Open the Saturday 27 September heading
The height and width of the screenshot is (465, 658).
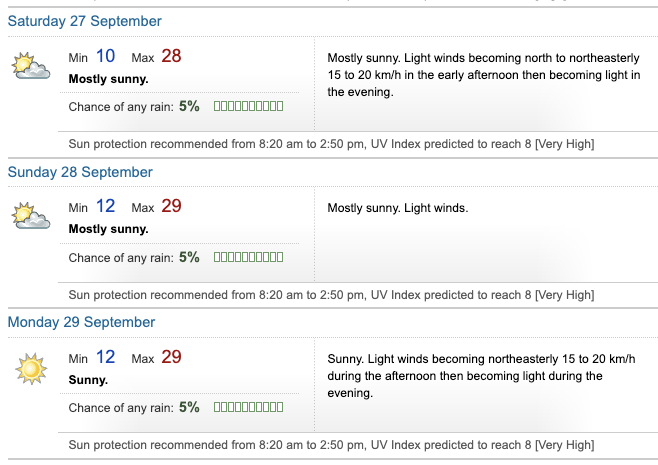pos(85,21)
